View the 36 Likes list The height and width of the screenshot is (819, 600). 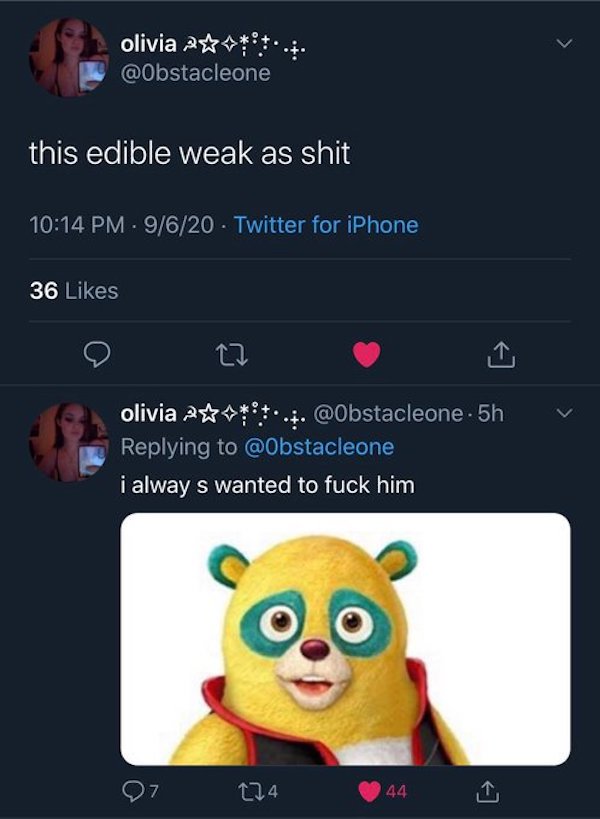[74, 290]
